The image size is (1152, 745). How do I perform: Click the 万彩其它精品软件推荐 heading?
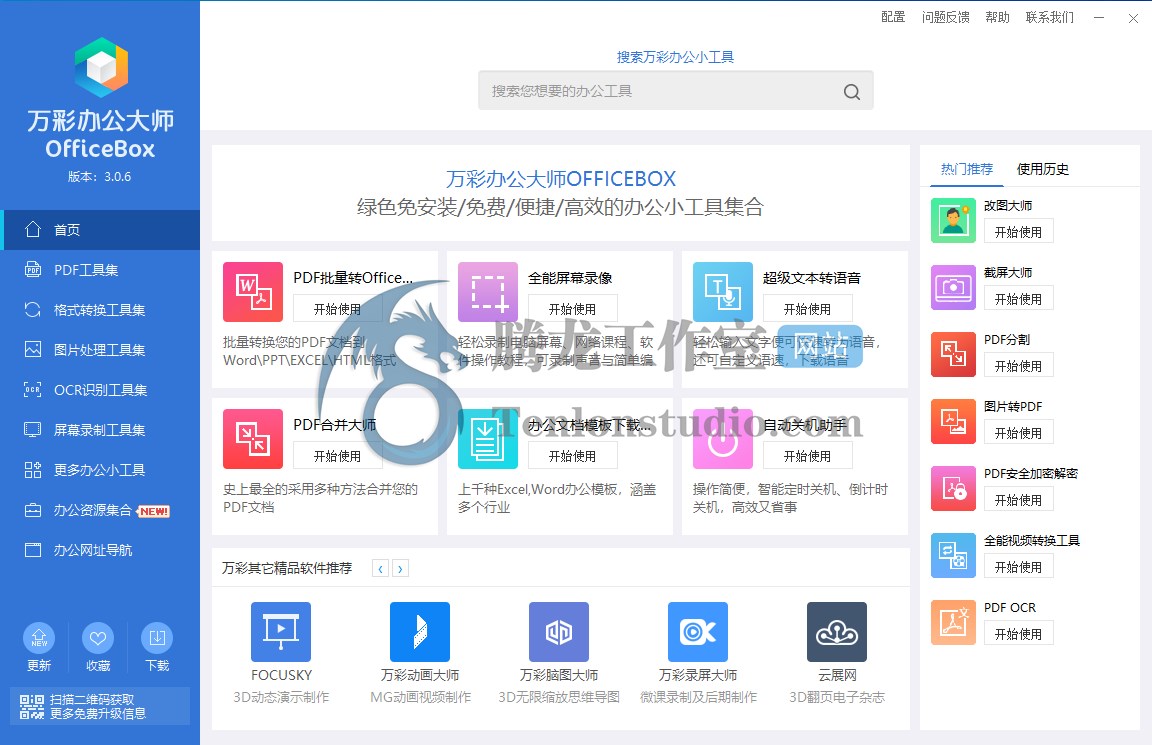287,568
